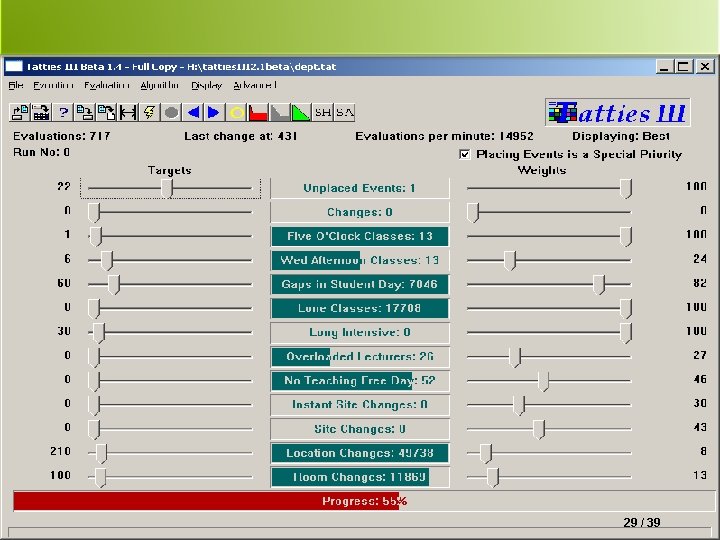The width and height of the screenshot is (720, 540).
Task: Click the Changes weight slider thumb
Action: point(473,213)
